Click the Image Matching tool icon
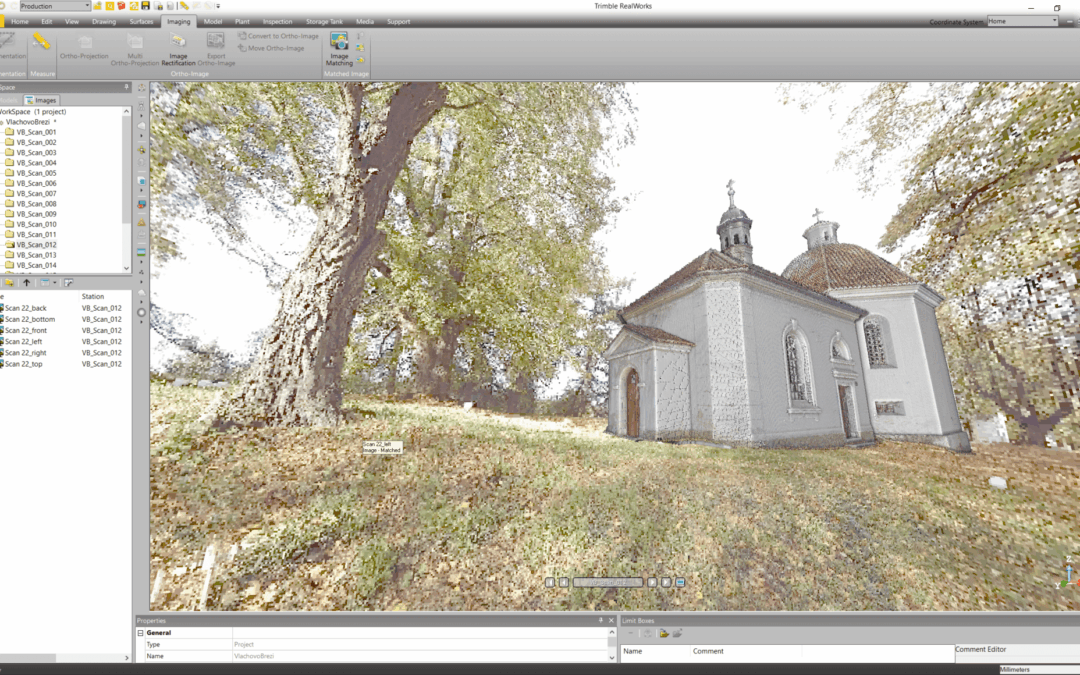 tap(339, 42)
